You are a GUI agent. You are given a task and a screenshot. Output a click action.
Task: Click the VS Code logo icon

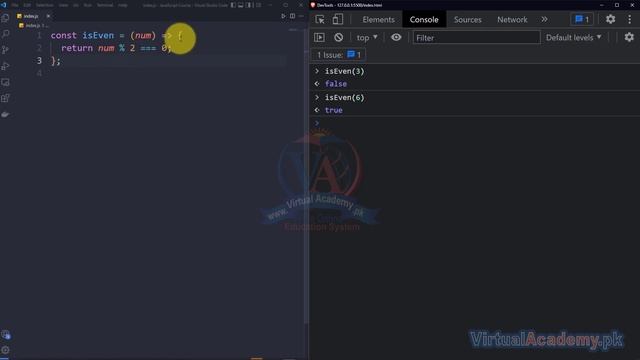point(4,5)
